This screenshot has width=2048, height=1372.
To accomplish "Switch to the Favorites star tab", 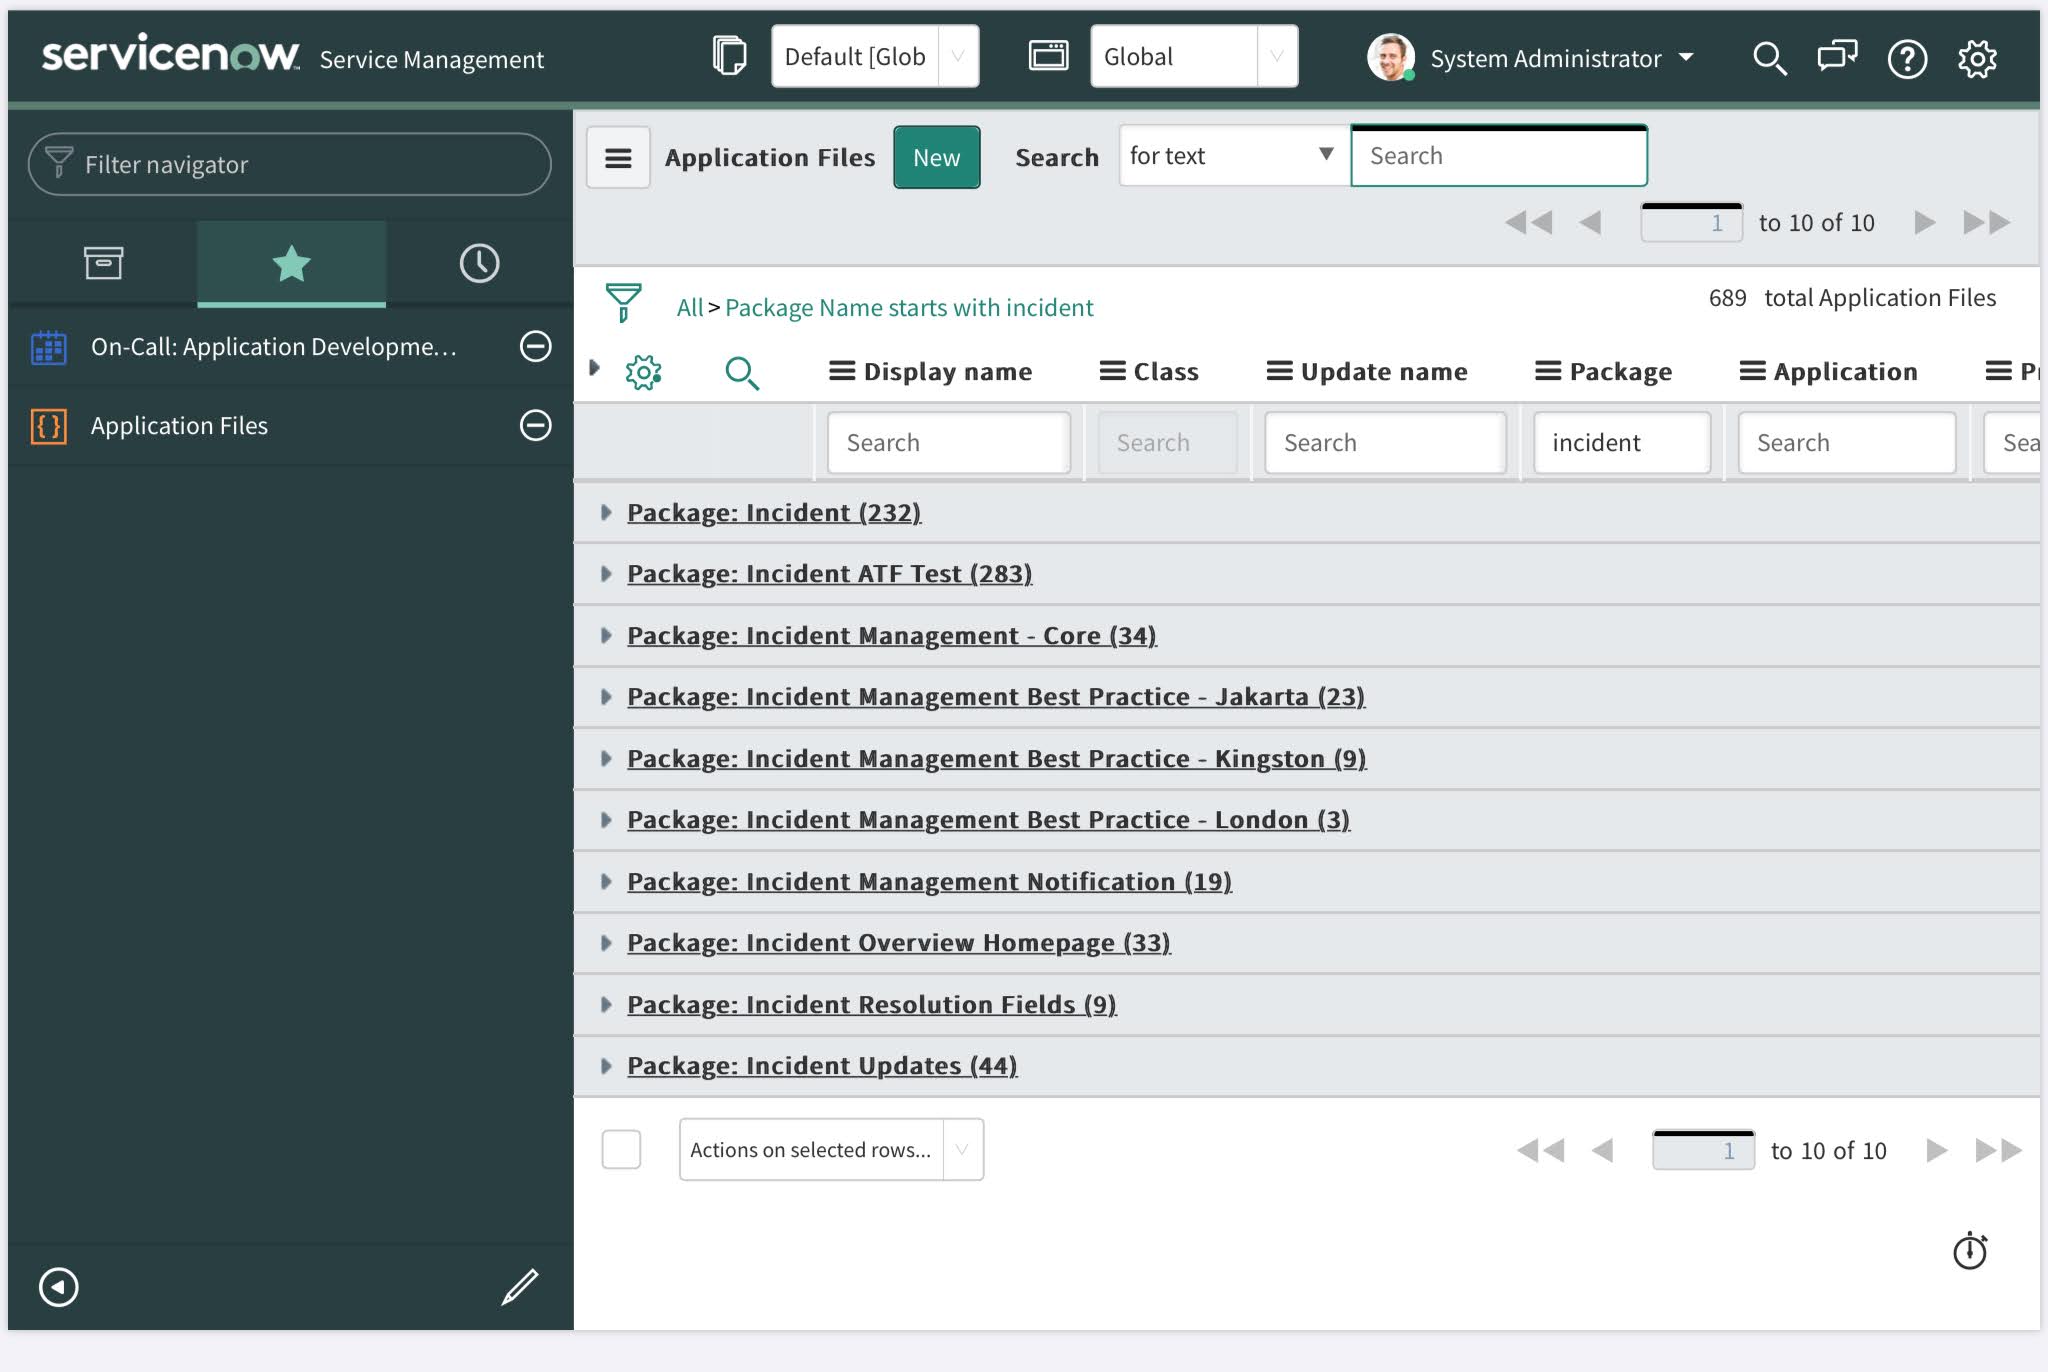I will (x=290, y=263).
